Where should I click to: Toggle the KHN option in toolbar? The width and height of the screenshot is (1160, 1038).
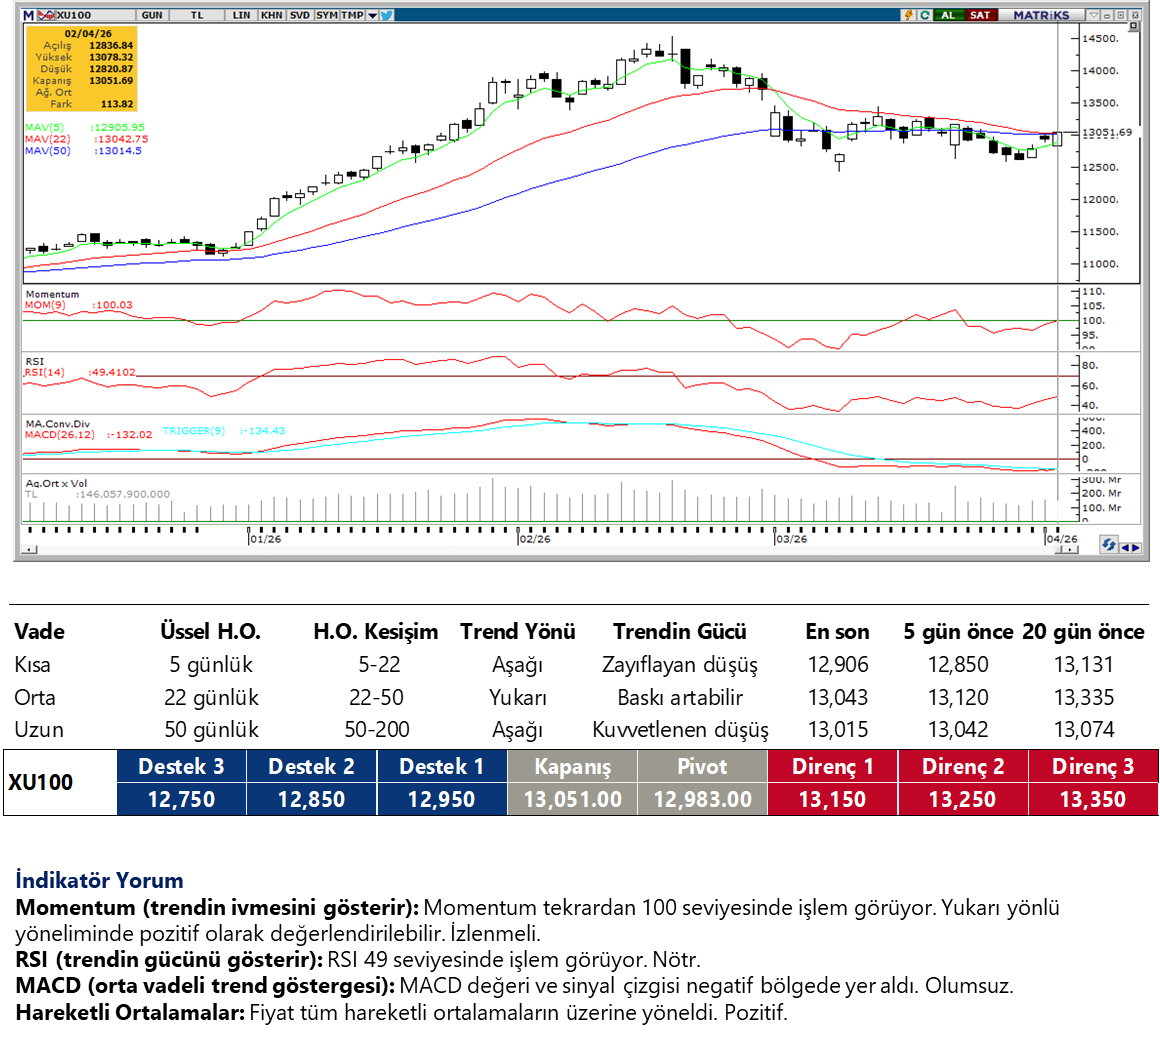tap(271, 15)
